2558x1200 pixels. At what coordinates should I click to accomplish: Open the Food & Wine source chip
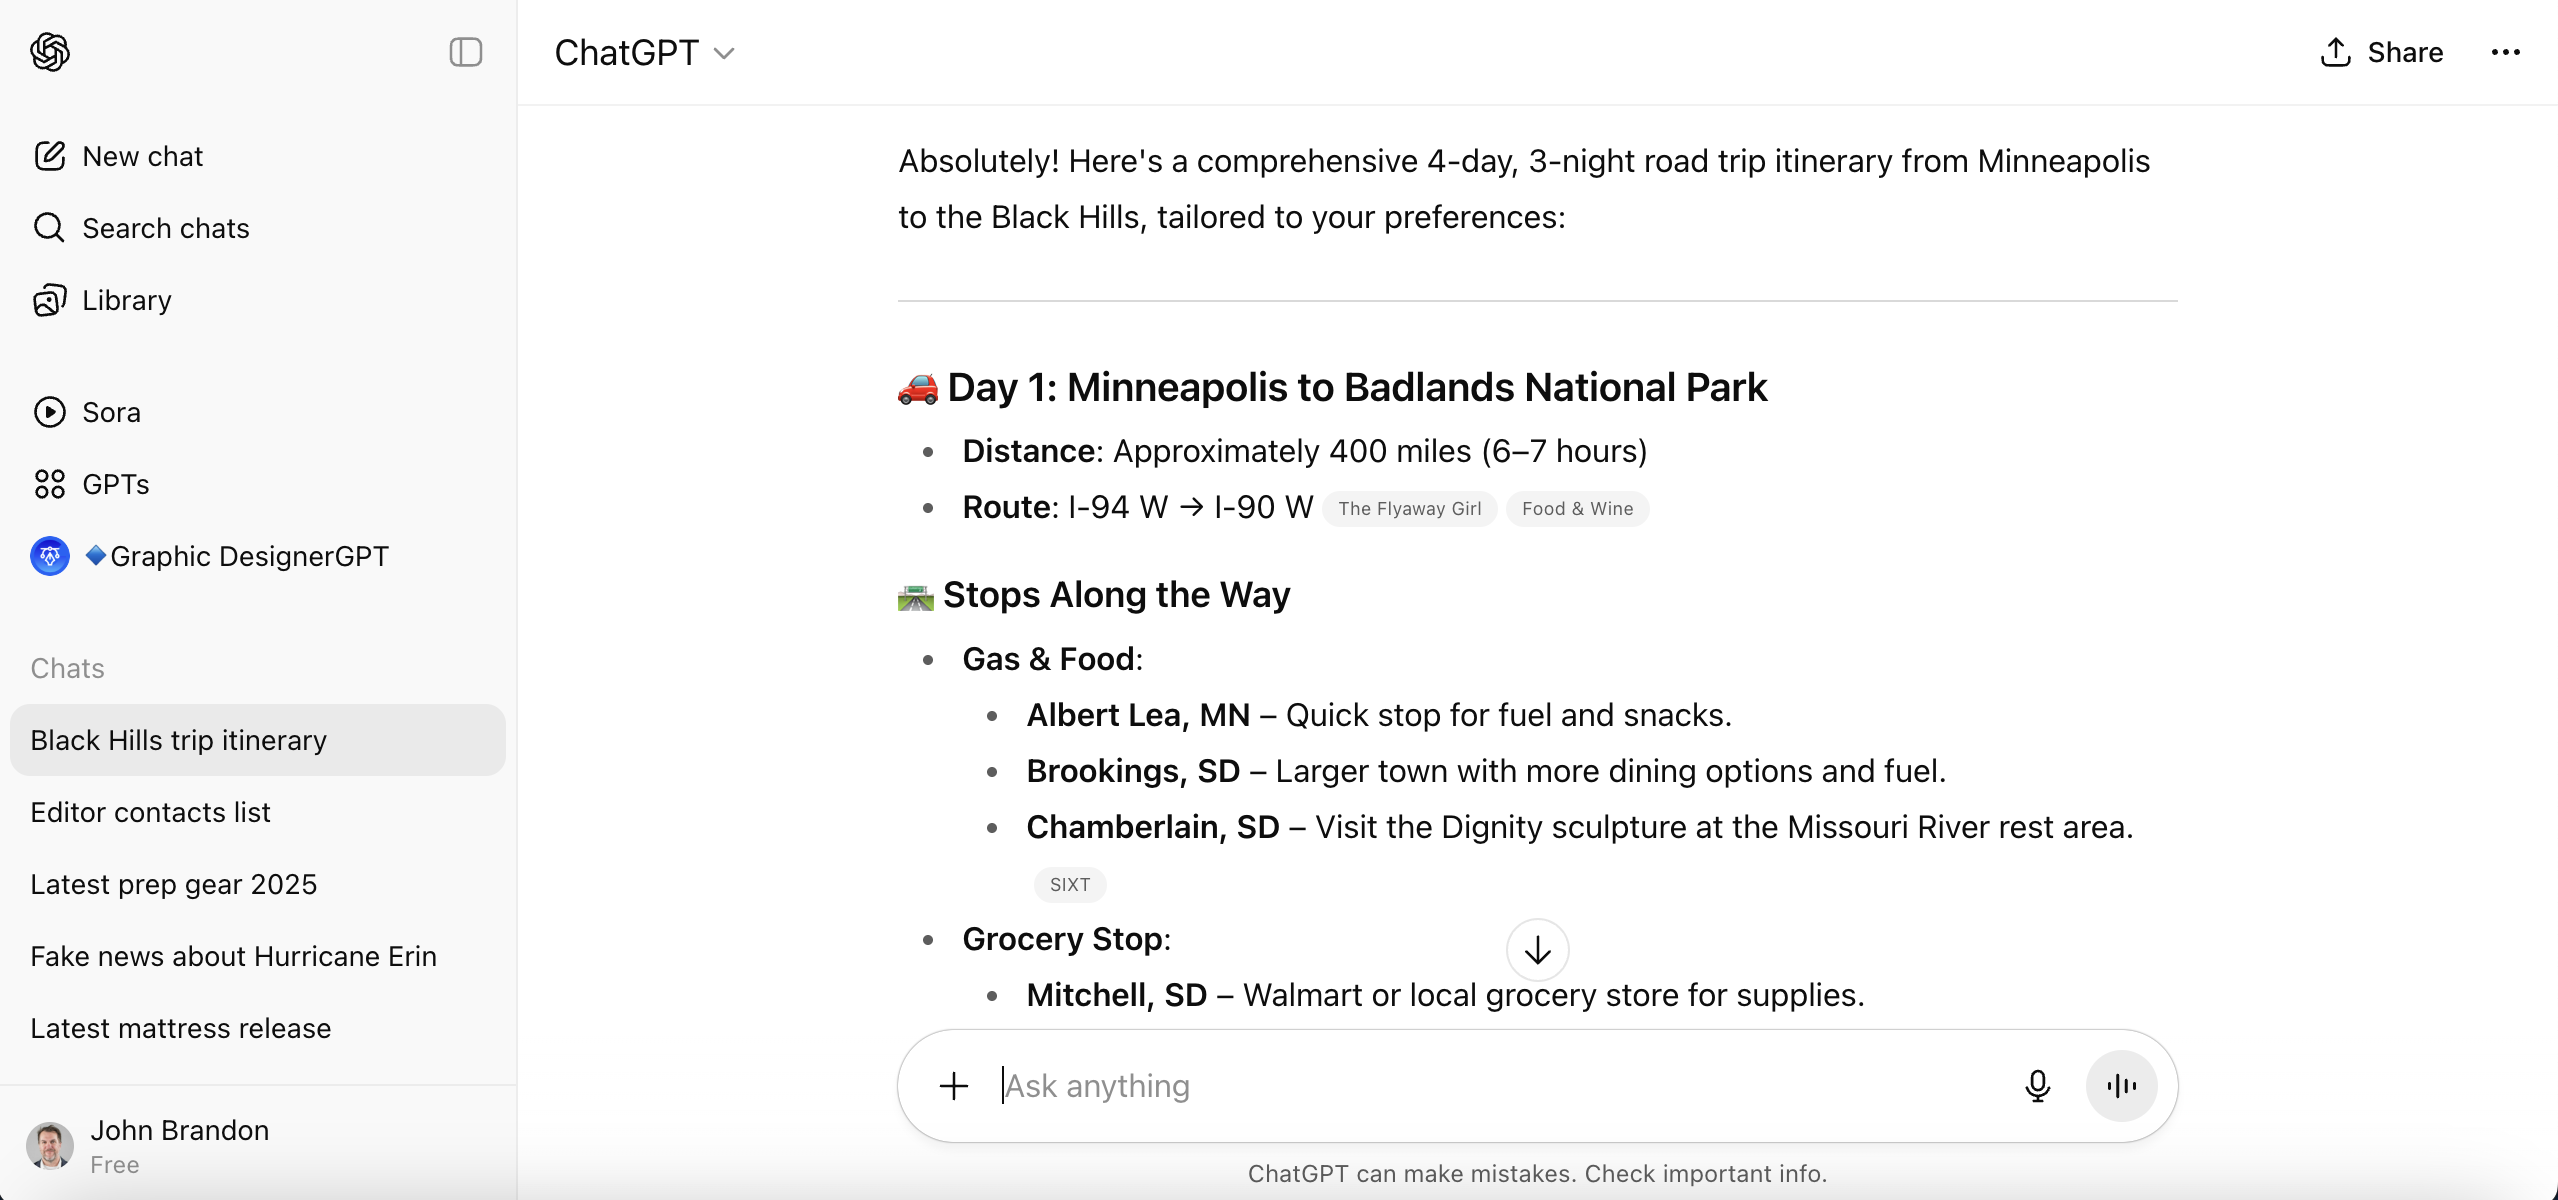[1577, 509]
